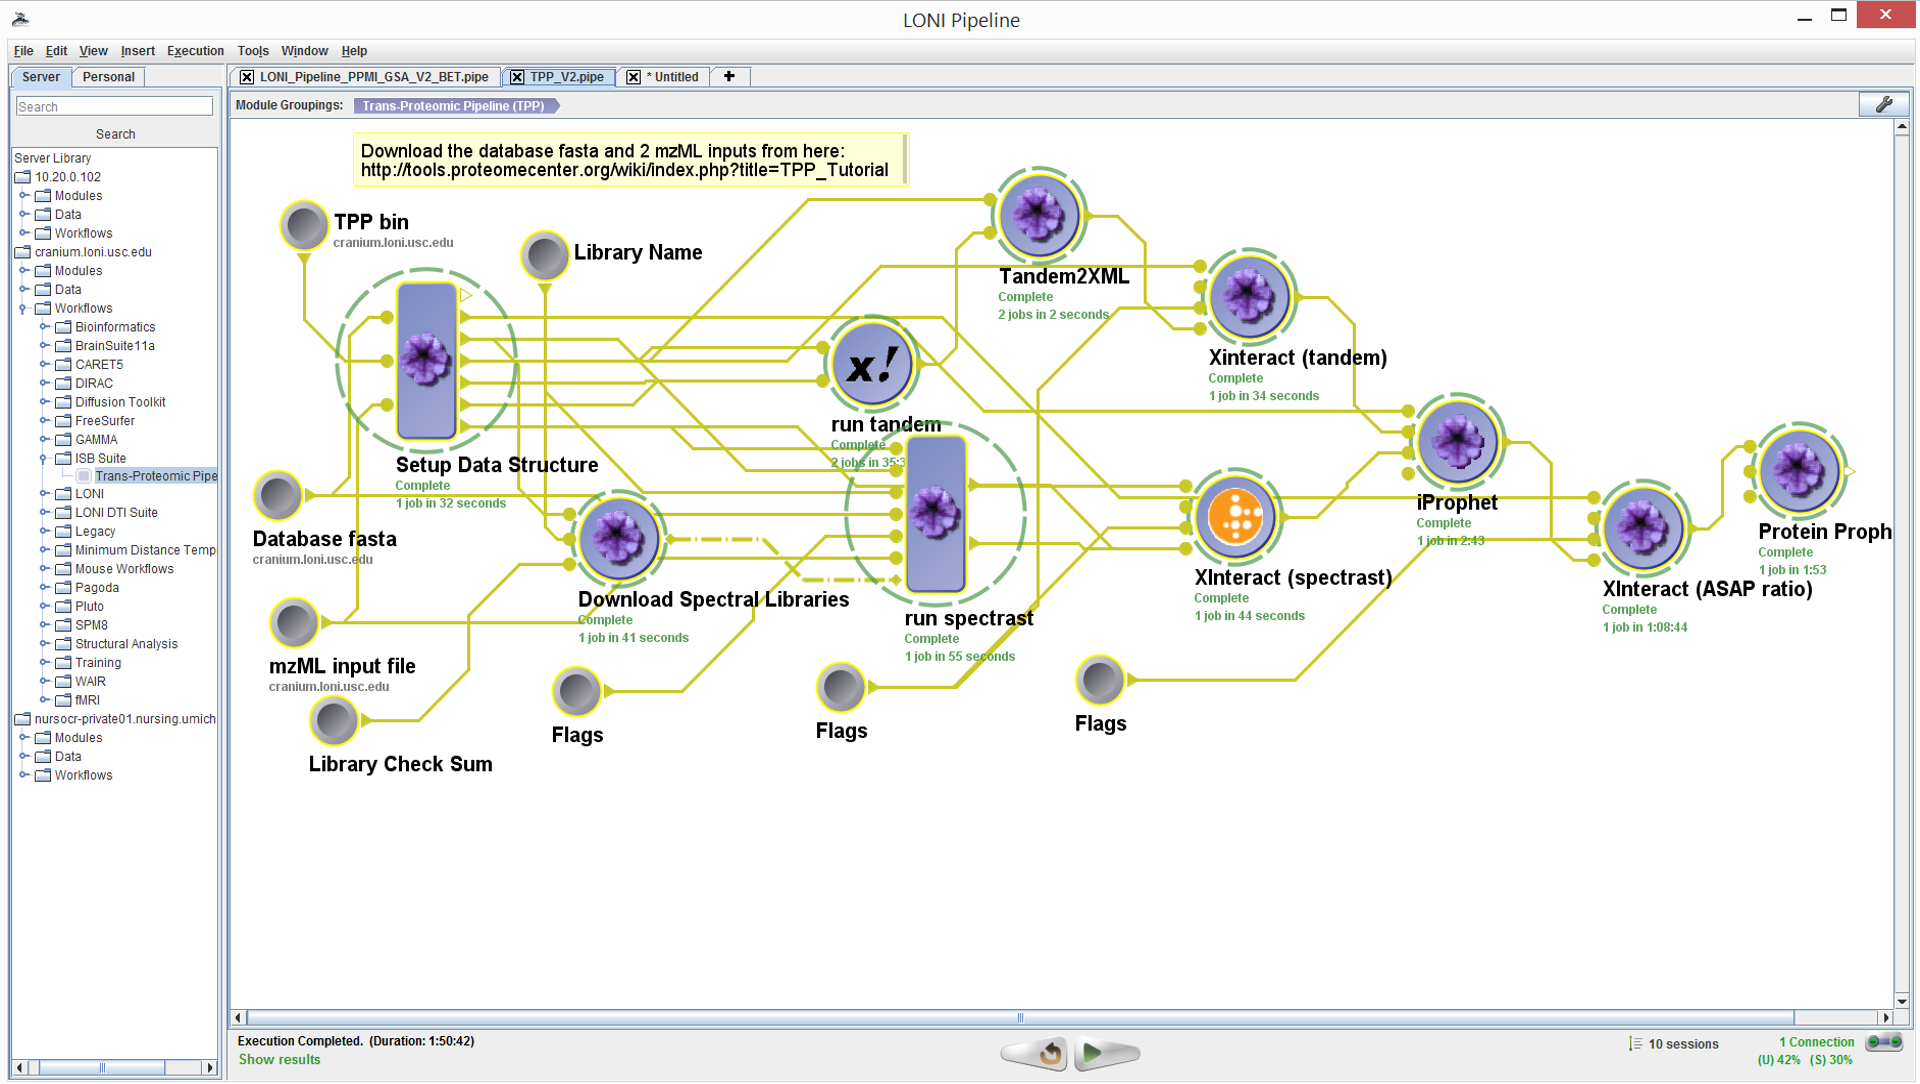Expand the Structural Analysis folder
Screen dimensions: 1920x1084
pos(44,644)
